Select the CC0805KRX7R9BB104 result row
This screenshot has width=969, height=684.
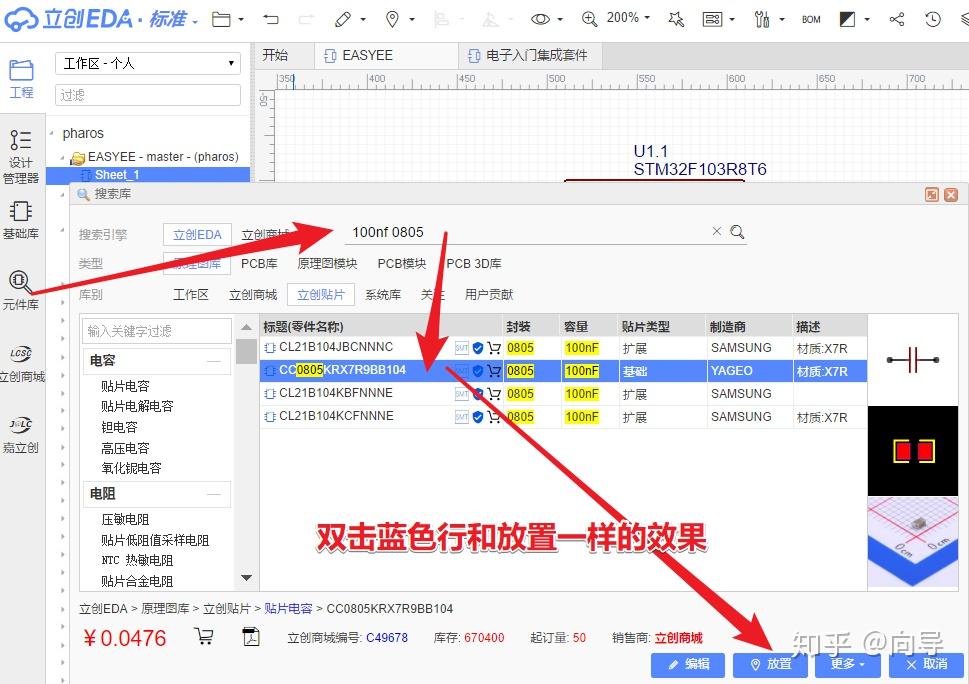563,371
